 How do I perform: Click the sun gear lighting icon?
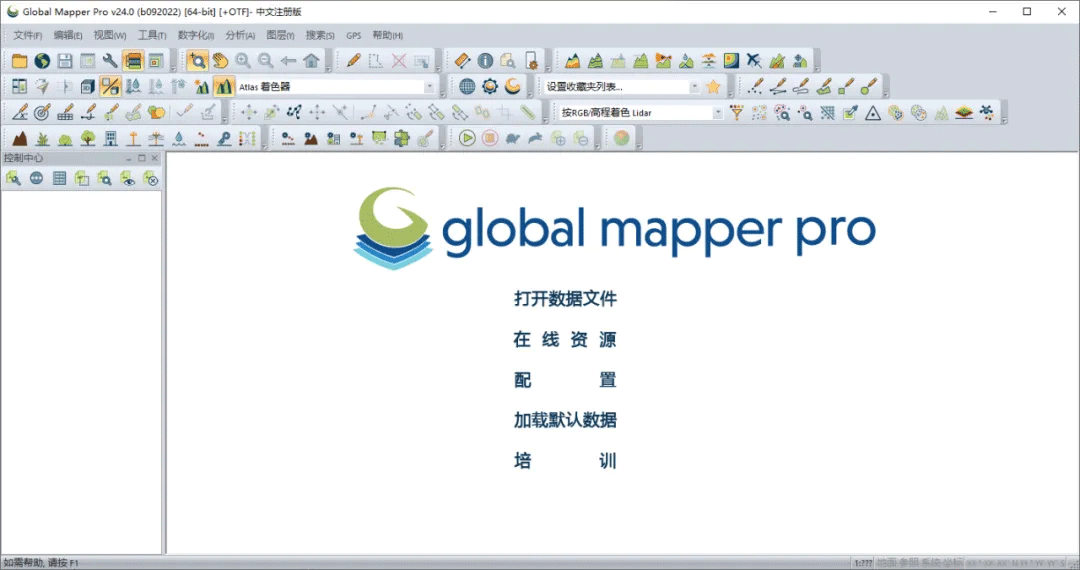(x=490, y=87)
